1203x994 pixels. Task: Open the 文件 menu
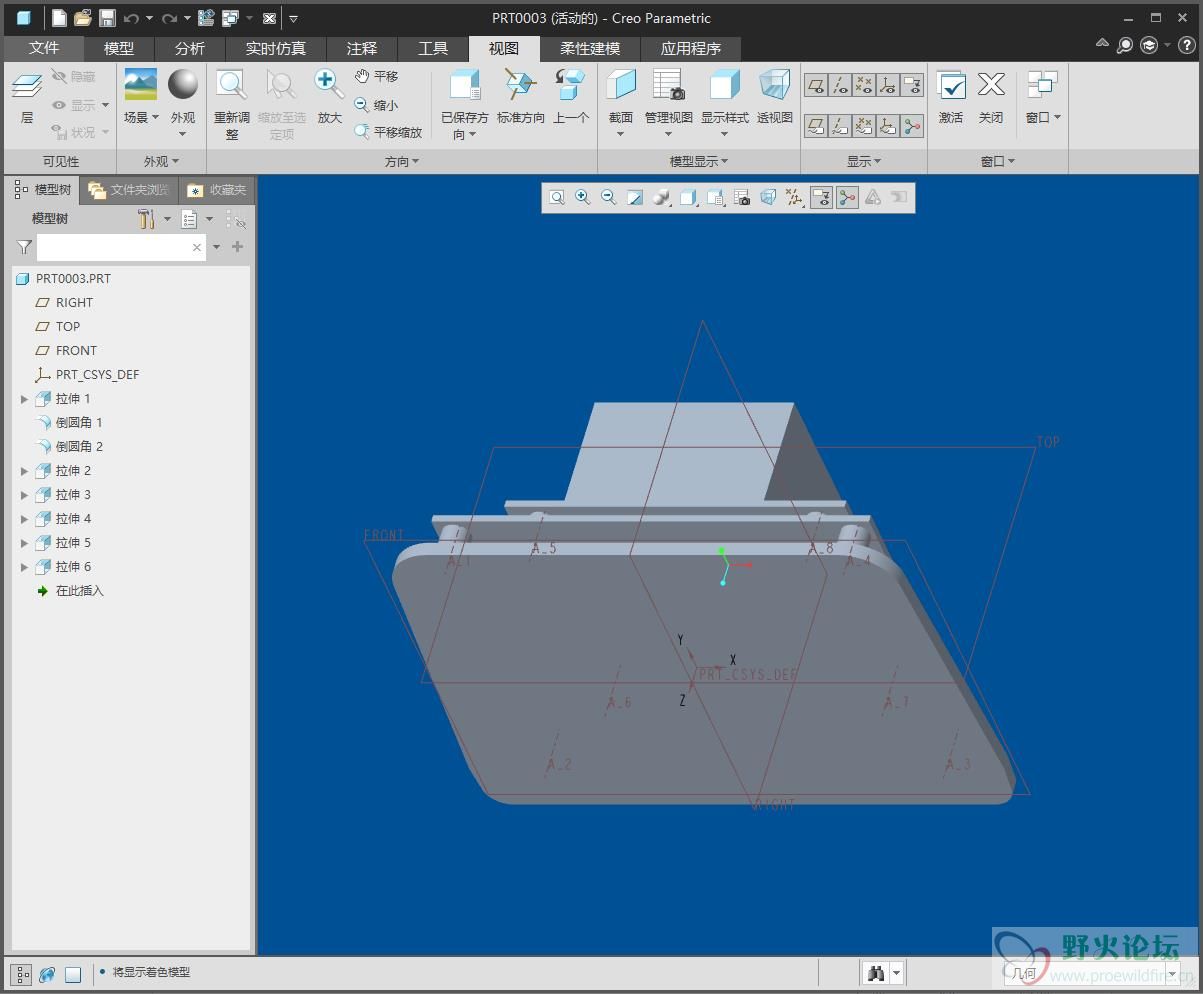click(x=44, y=48)
